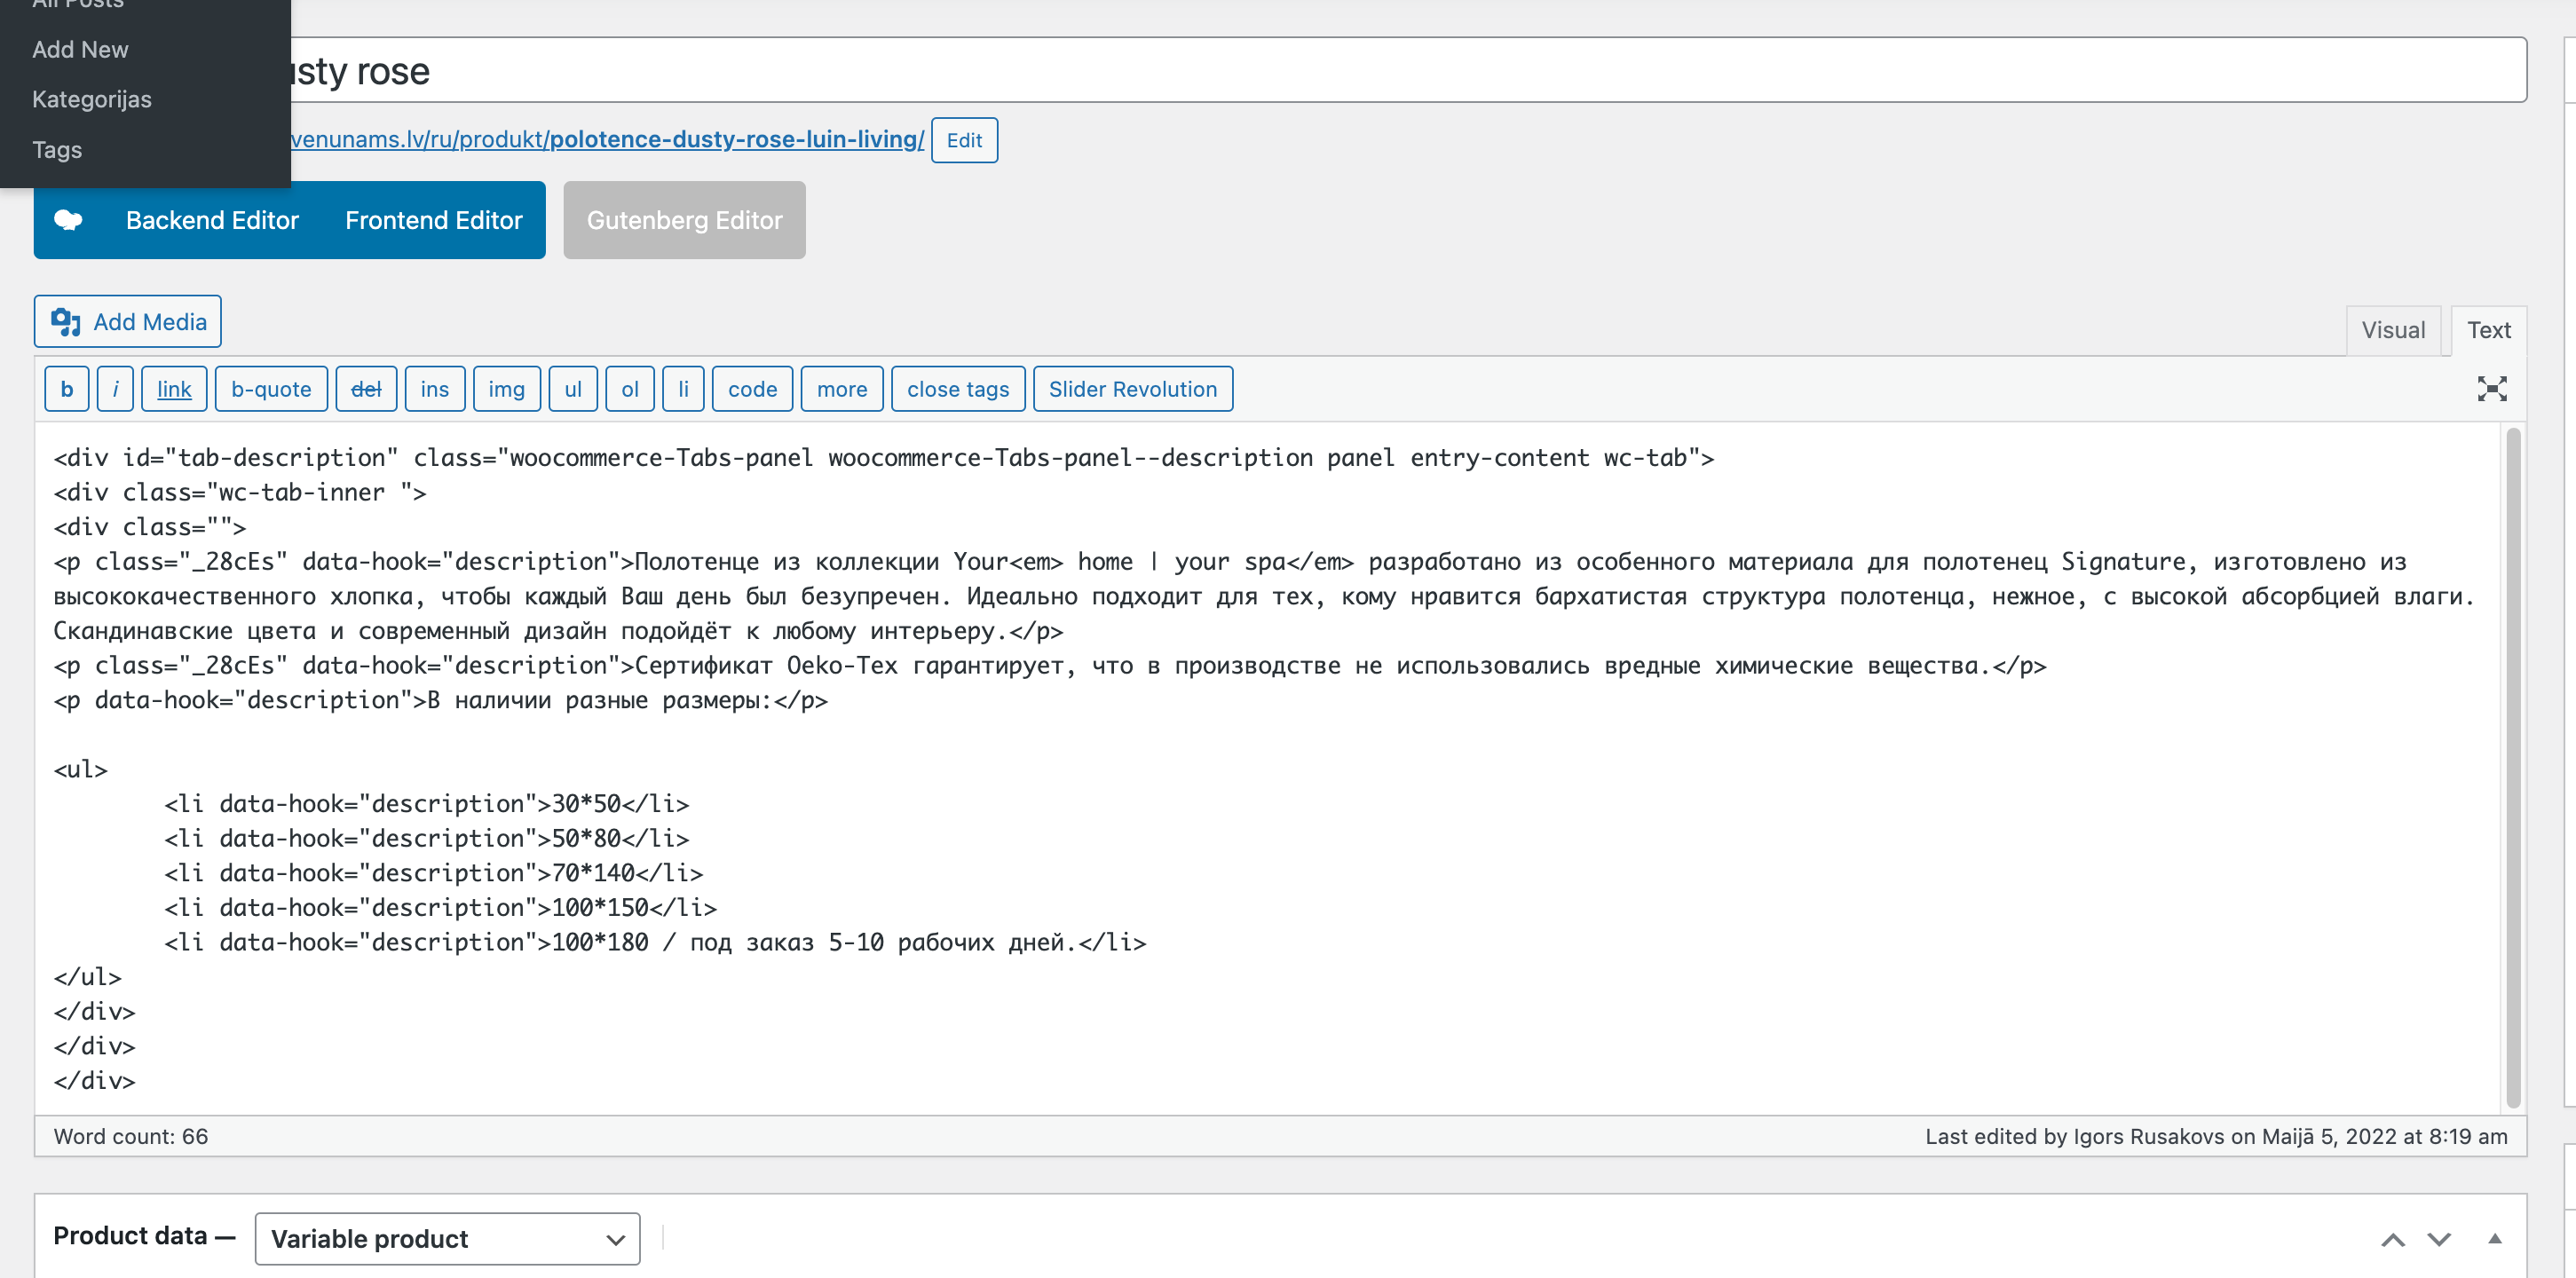Image resolution: width=2576 pixels, height=1278 pixels.
Task: Click the WPBakery cloud logo icon
Action: (68, 220)
